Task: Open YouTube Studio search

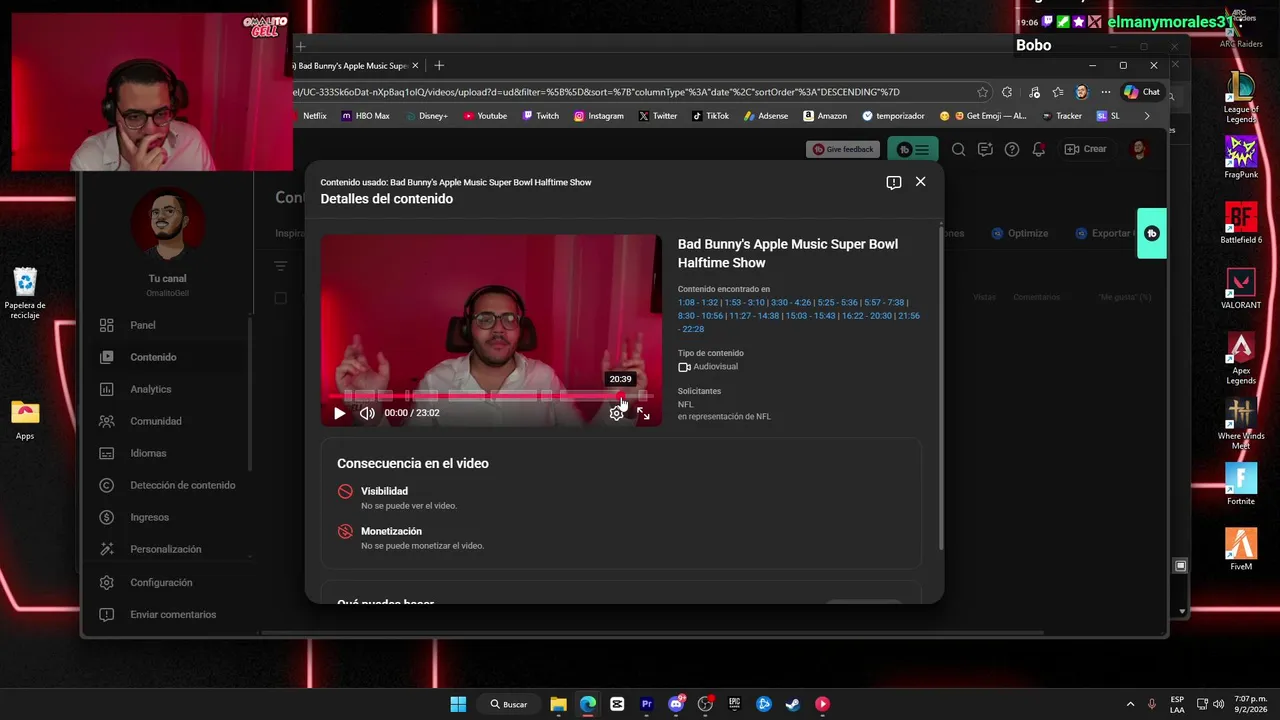Action: tap(958, 149)
